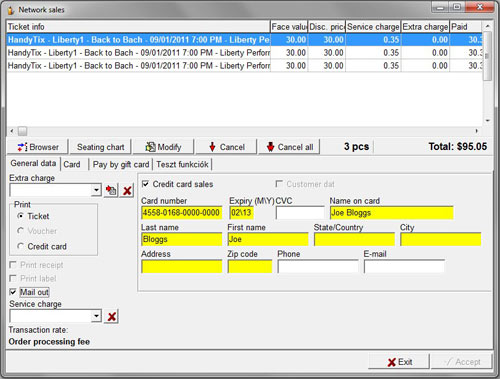This screenshot has width=500, height=379.
Task: Click the Zip code field
Action: (250, 267)
